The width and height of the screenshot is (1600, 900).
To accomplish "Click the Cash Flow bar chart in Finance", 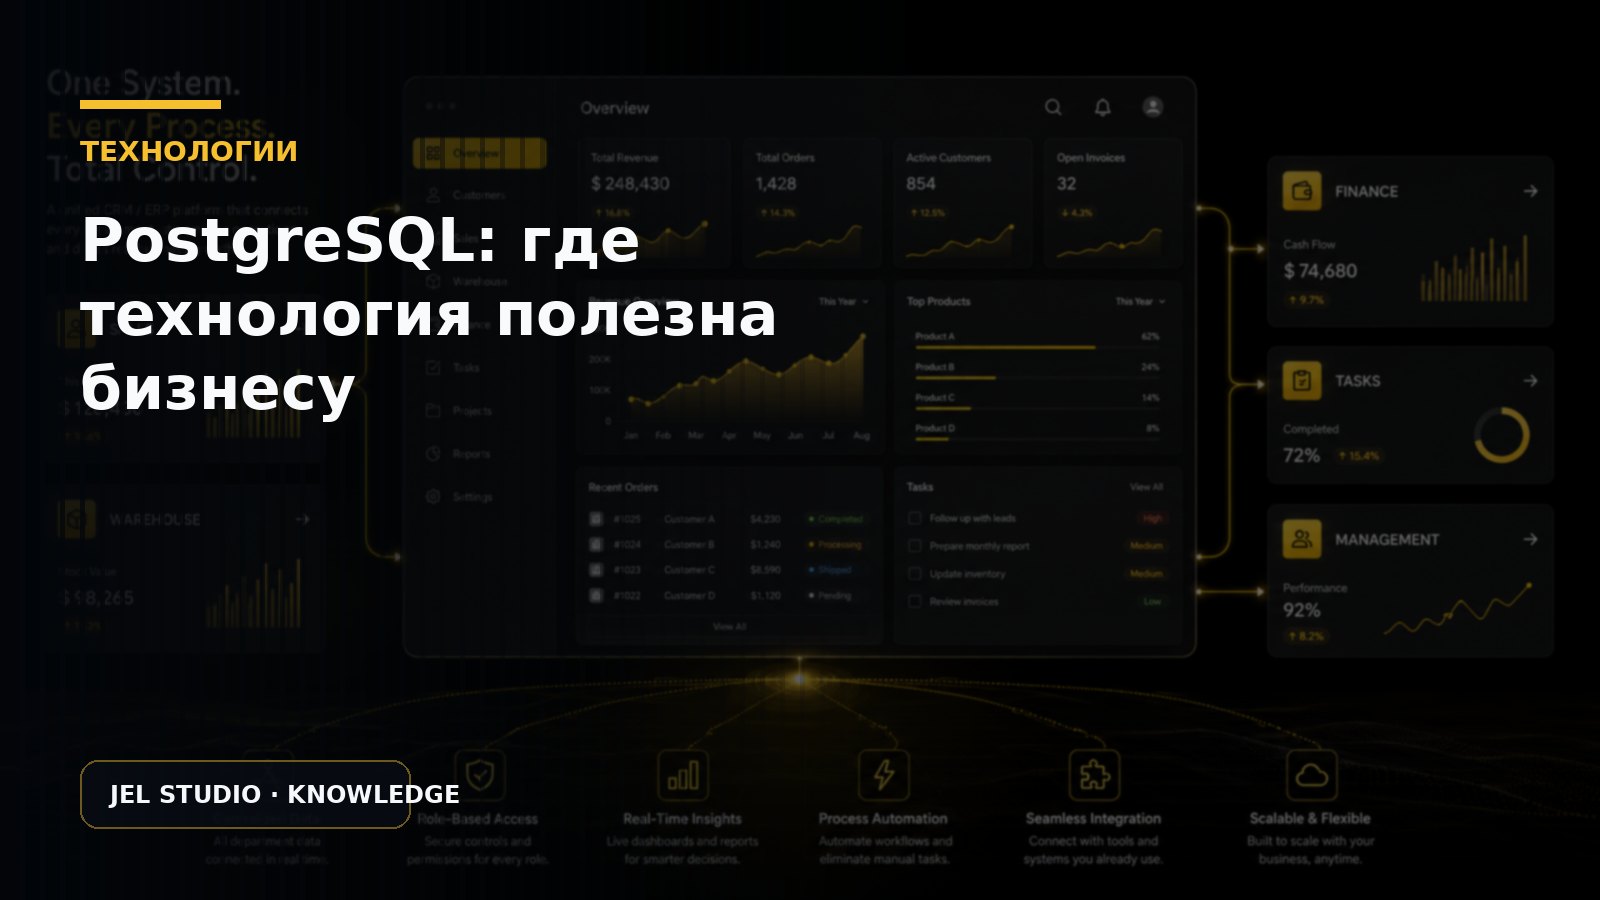I will click(1475, 268).
